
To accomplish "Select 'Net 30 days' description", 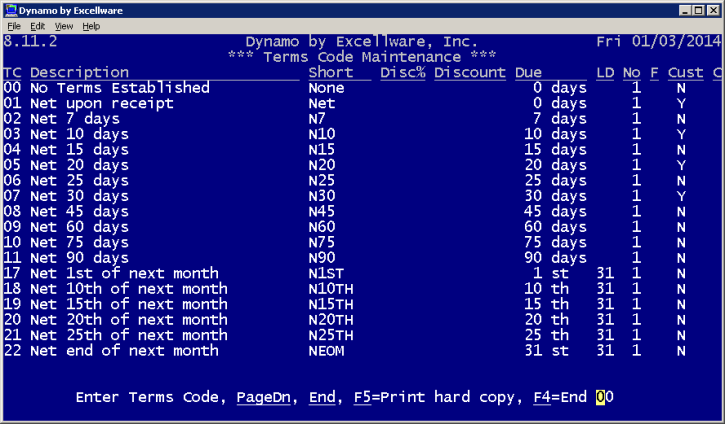I will tap(79, 196).
